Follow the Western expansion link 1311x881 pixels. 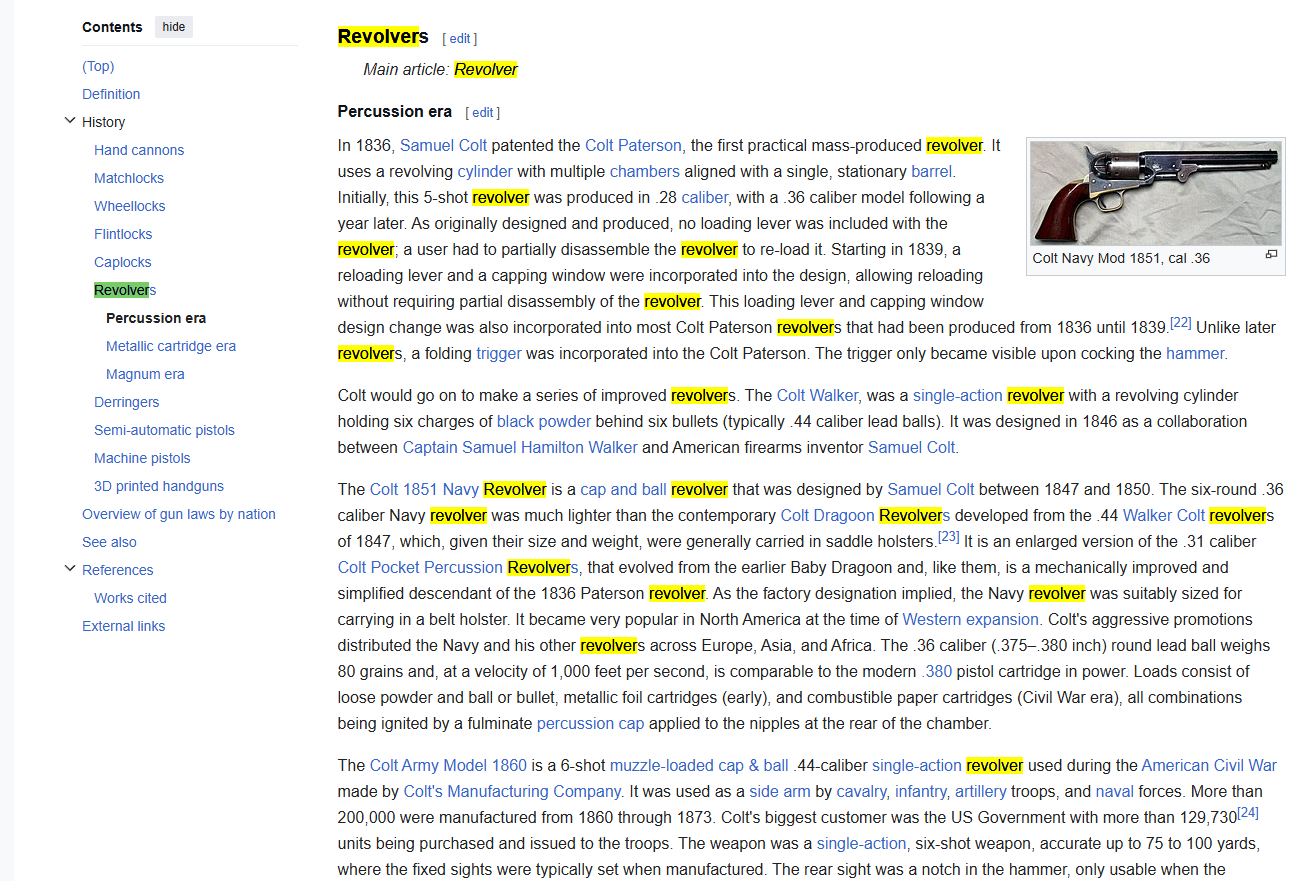[x=971, y=619]
